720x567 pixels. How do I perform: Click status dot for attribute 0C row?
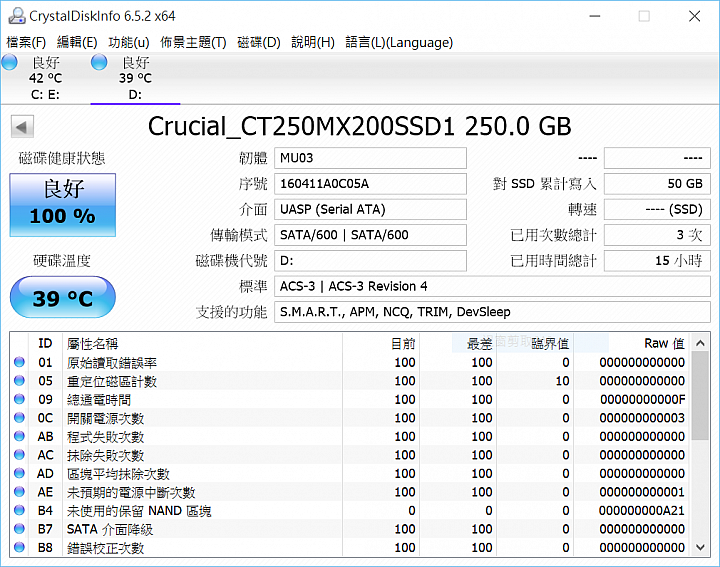(19, 418)
